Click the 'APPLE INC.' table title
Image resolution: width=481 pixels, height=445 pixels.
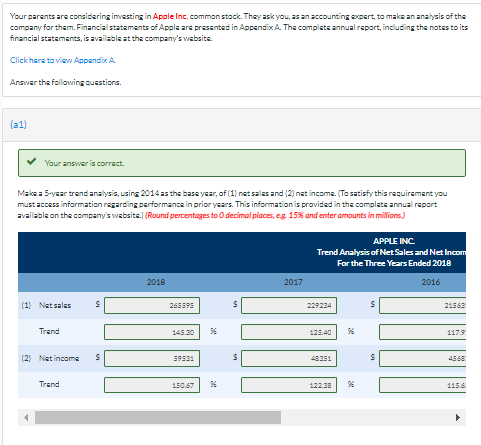[394, 241]
